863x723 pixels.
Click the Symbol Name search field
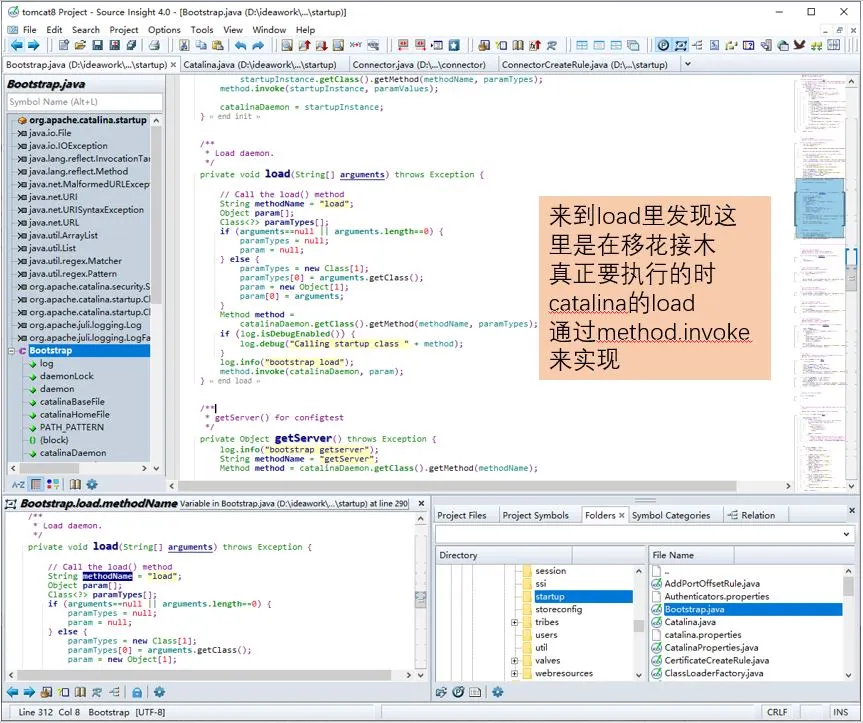(x=85, y=102)
